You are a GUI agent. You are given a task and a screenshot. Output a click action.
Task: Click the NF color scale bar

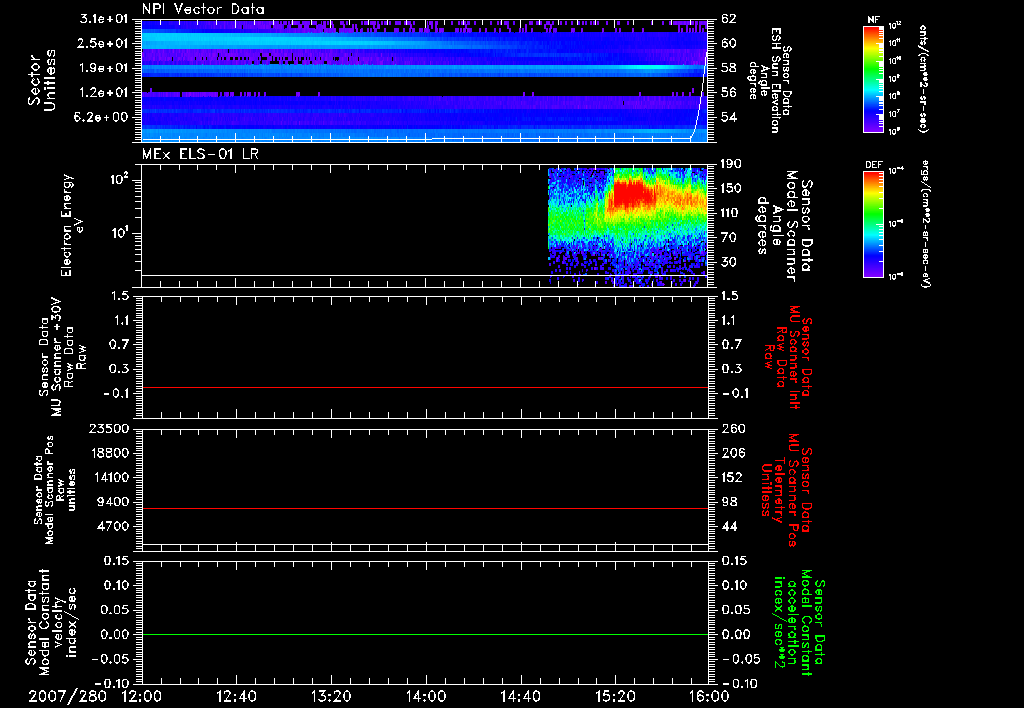tap(873, 78)
